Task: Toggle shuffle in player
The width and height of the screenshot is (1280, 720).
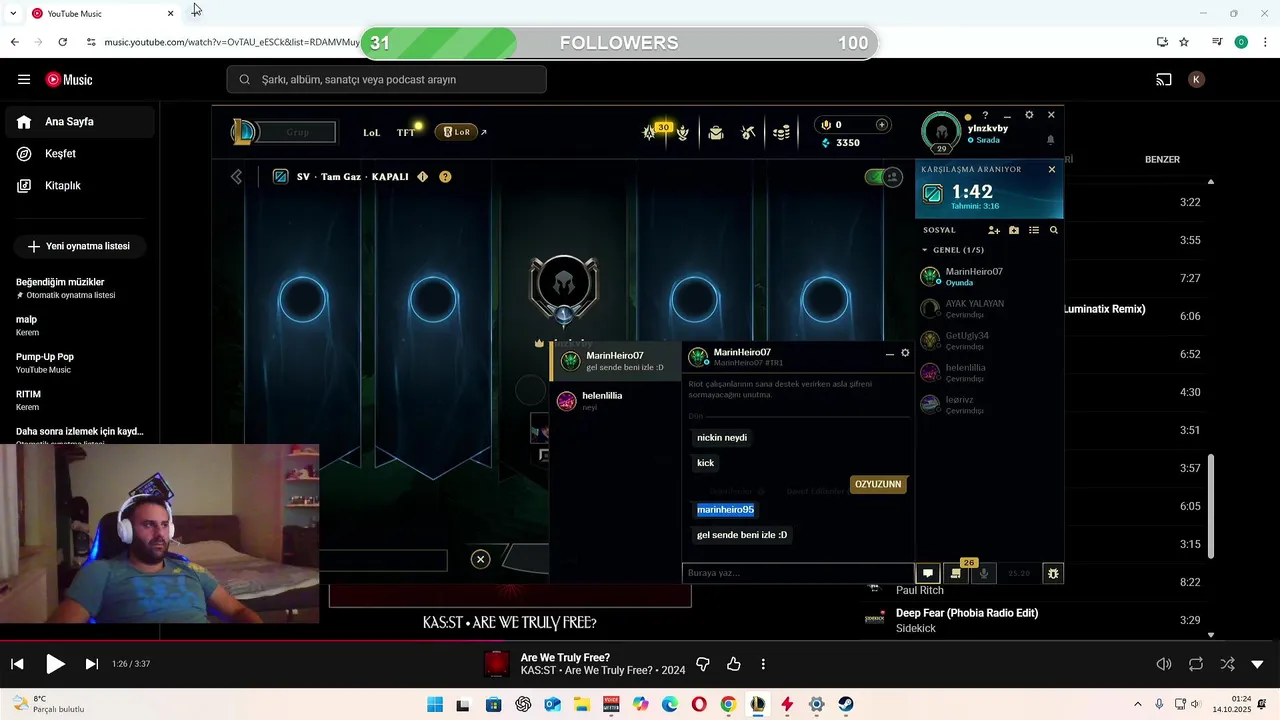Action: (1227, 664)
